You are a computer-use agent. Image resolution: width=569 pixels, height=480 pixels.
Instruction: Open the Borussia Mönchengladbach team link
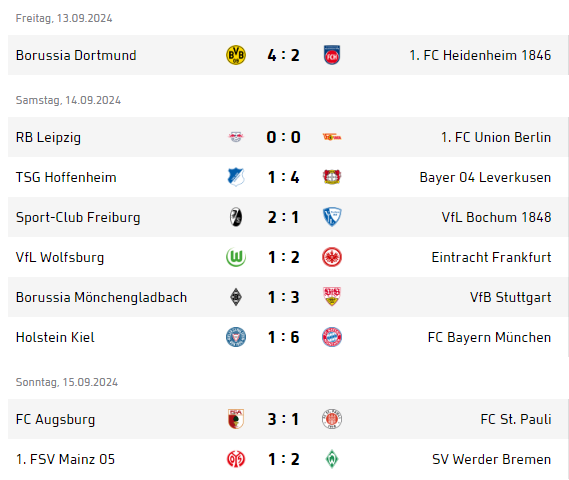[x=101, y=297]
